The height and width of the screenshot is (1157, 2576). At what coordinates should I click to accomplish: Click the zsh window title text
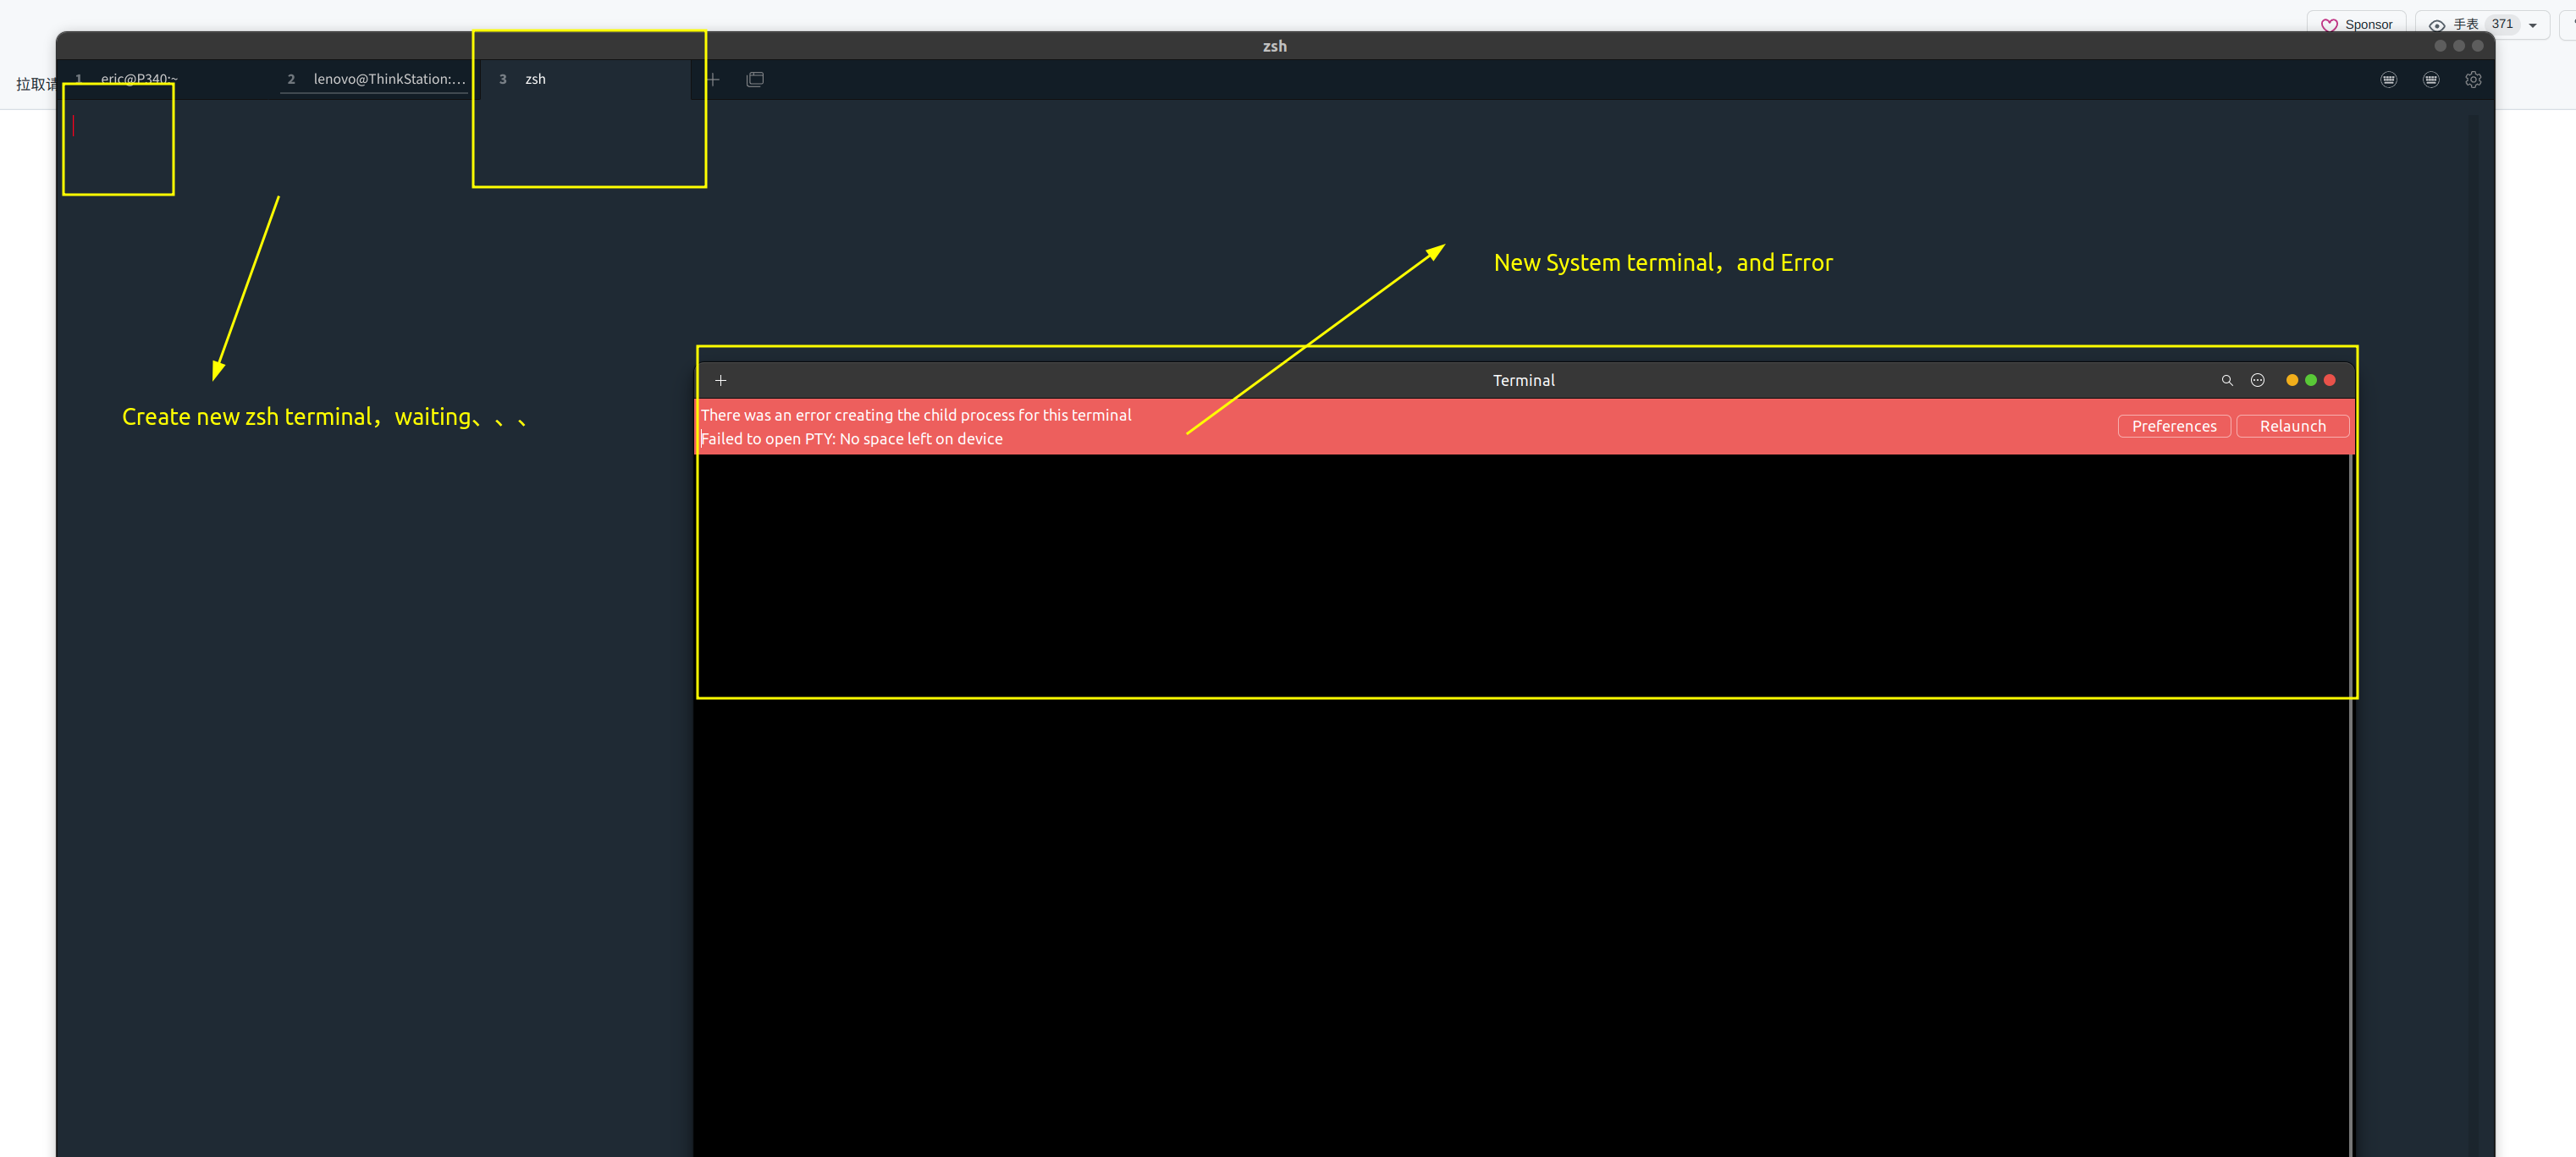(1275, 46)
